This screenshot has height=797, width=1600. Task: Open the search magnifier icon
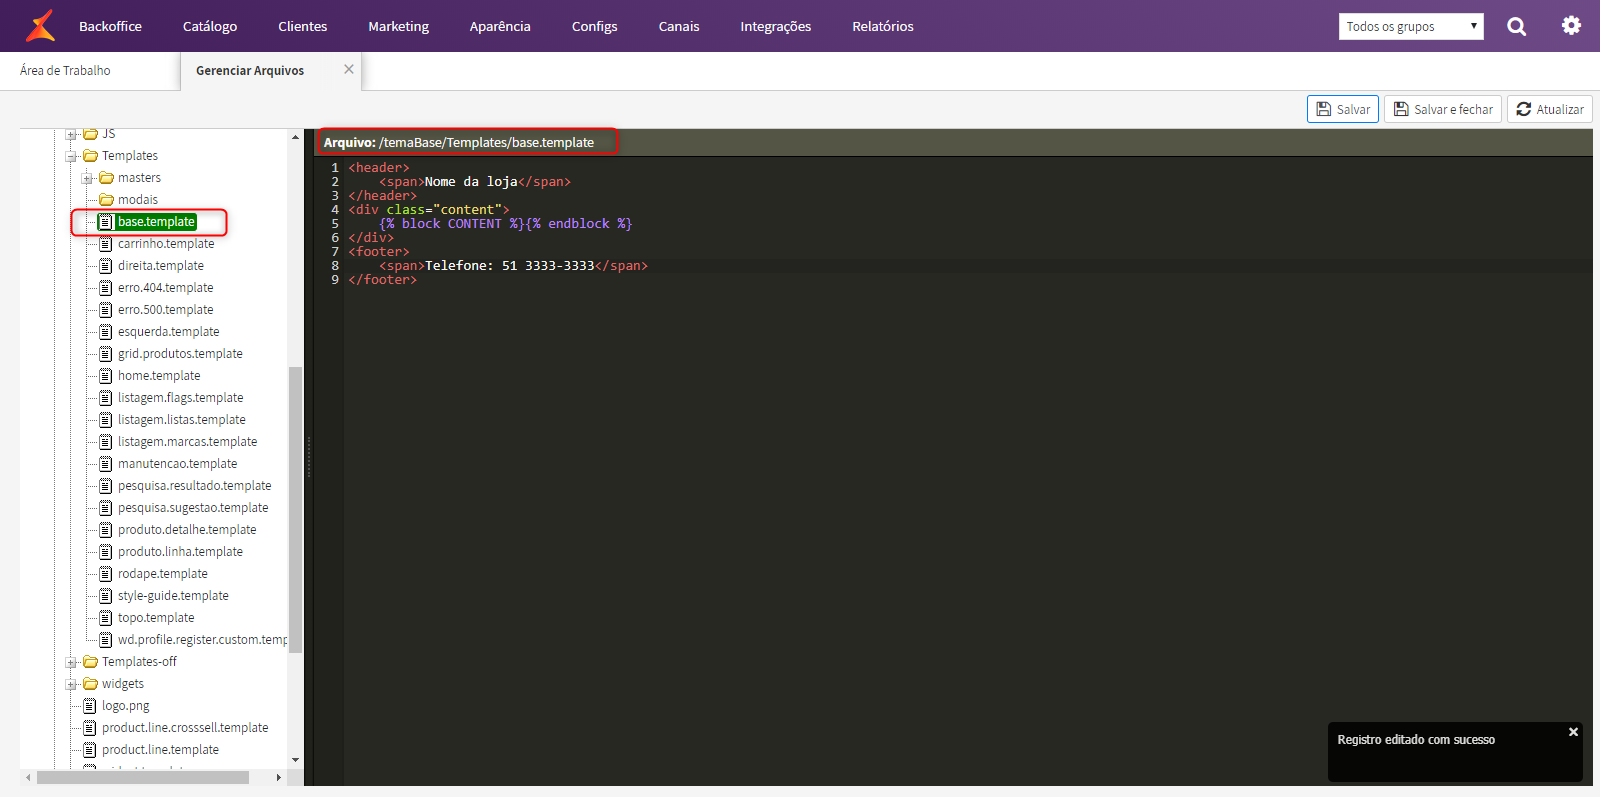(x=1517, y=27)
